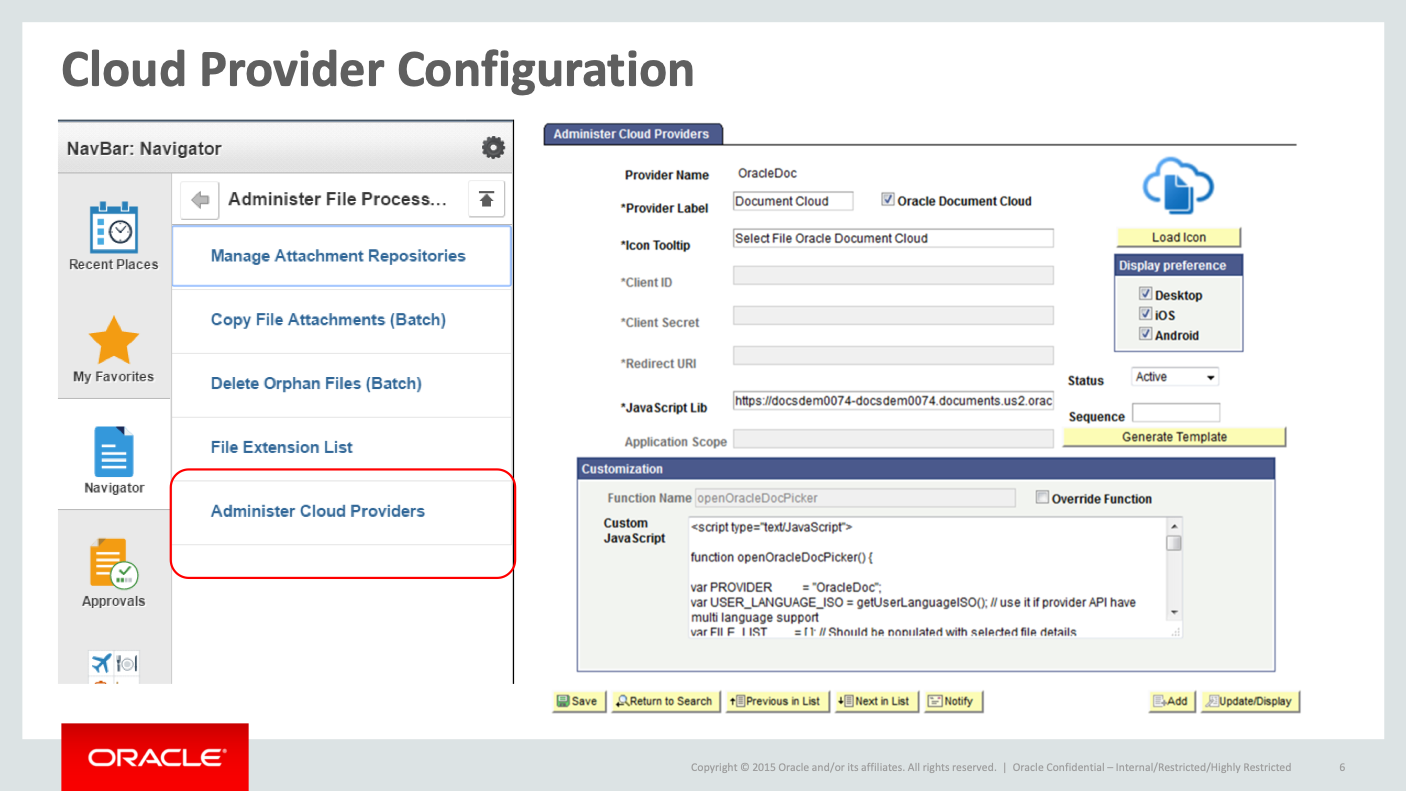Click the Custom JavaScript scrollbar thumb
The width and height of the screenshot is (1406, 791).
coord(1174,543)
